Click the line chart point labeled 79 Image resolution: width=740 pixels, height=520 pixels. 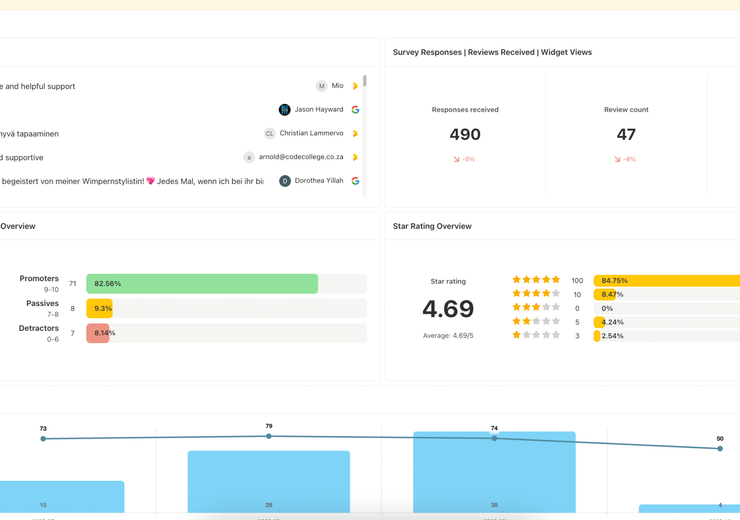(269, 436)
